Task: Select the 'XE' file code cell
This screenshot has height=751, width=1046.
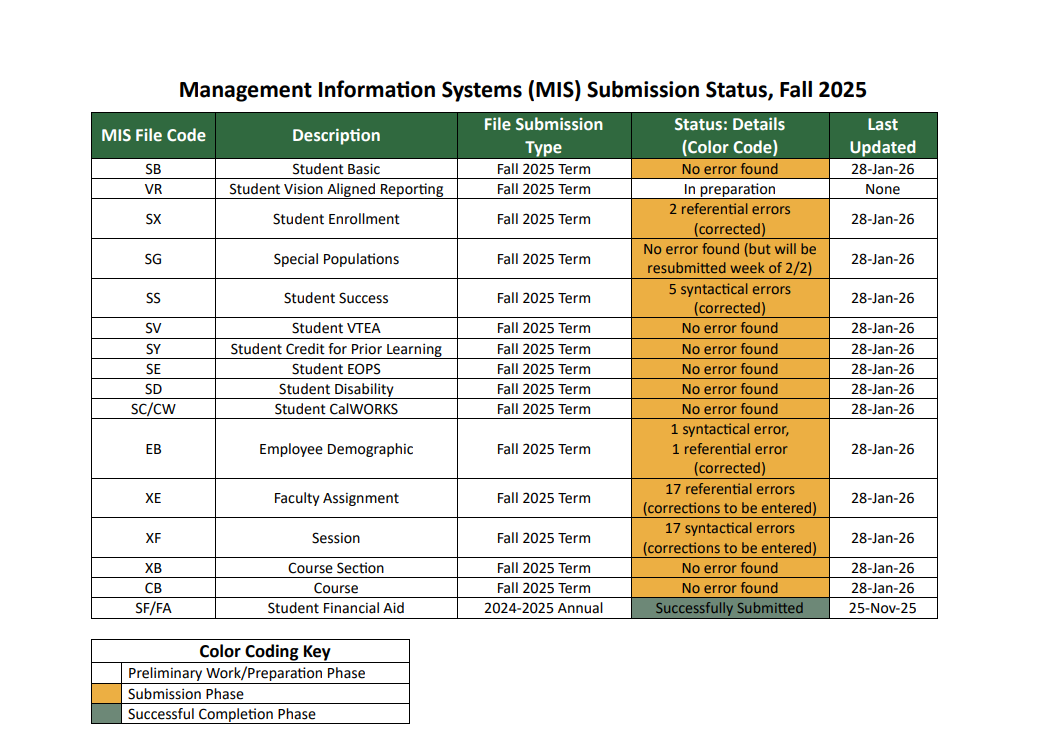Action: 153,498
